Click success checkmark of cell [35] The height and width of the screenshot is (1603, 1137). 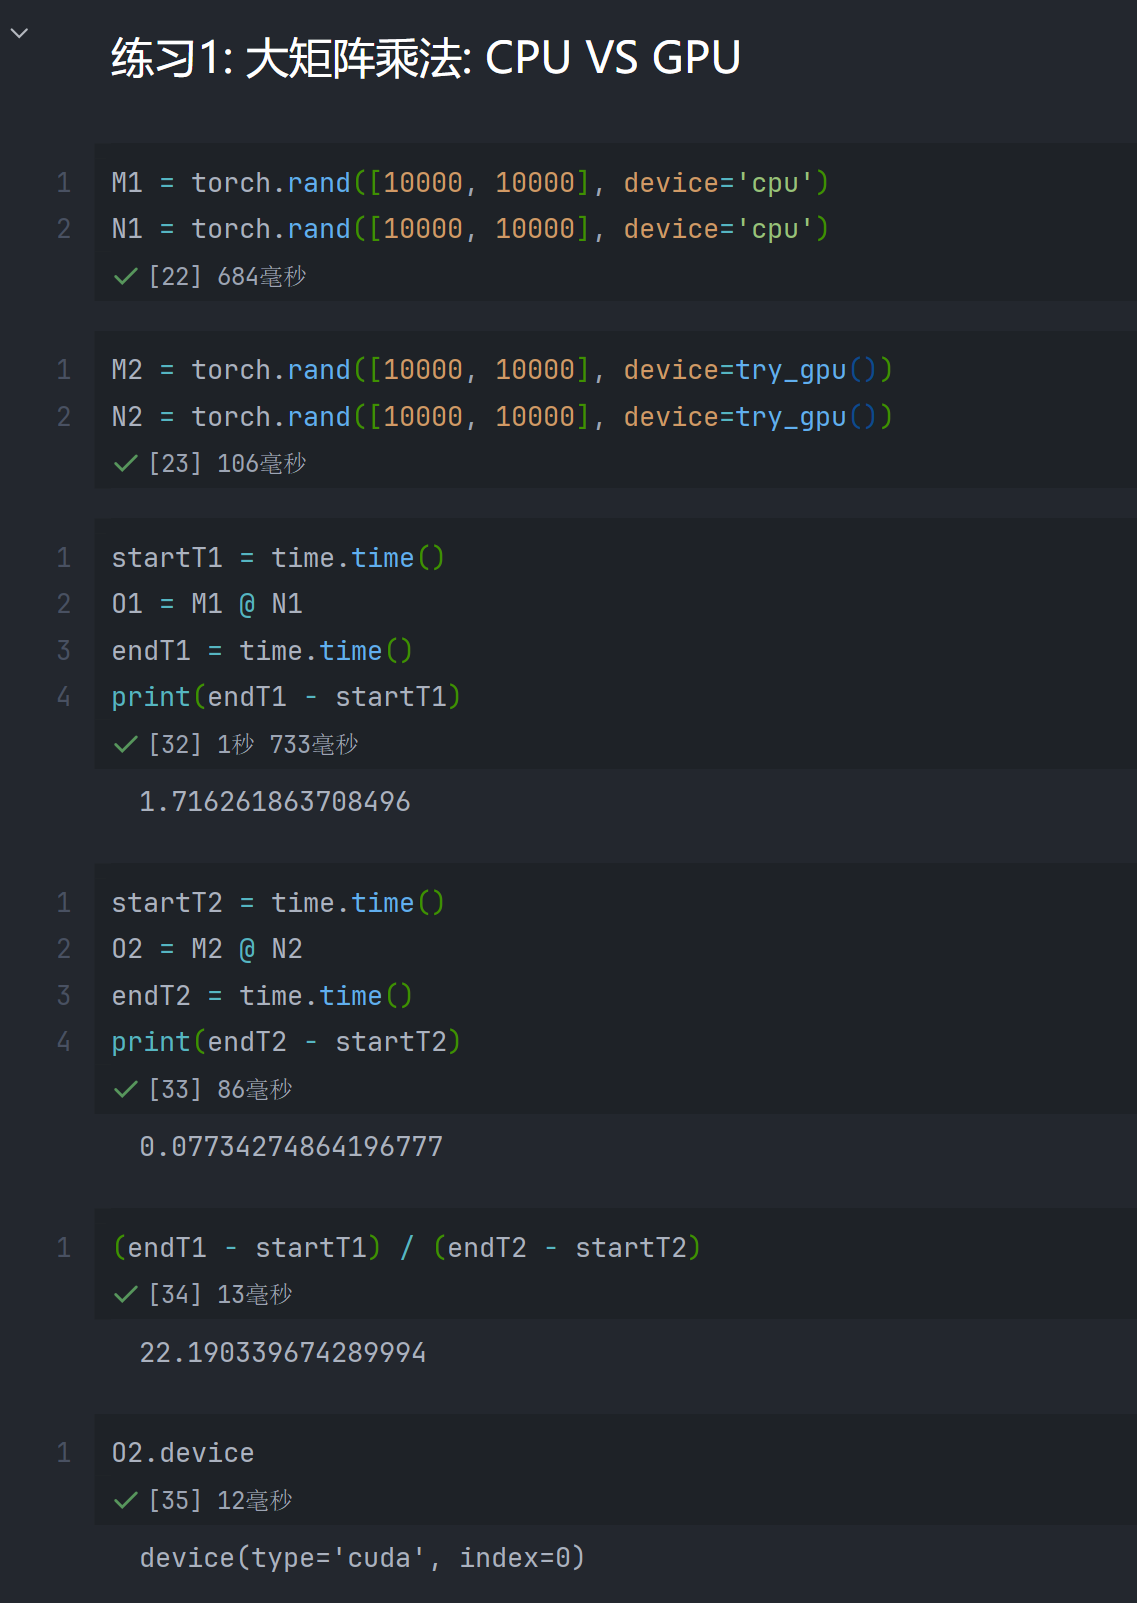pyautogui.click(x=125, y=1501)
